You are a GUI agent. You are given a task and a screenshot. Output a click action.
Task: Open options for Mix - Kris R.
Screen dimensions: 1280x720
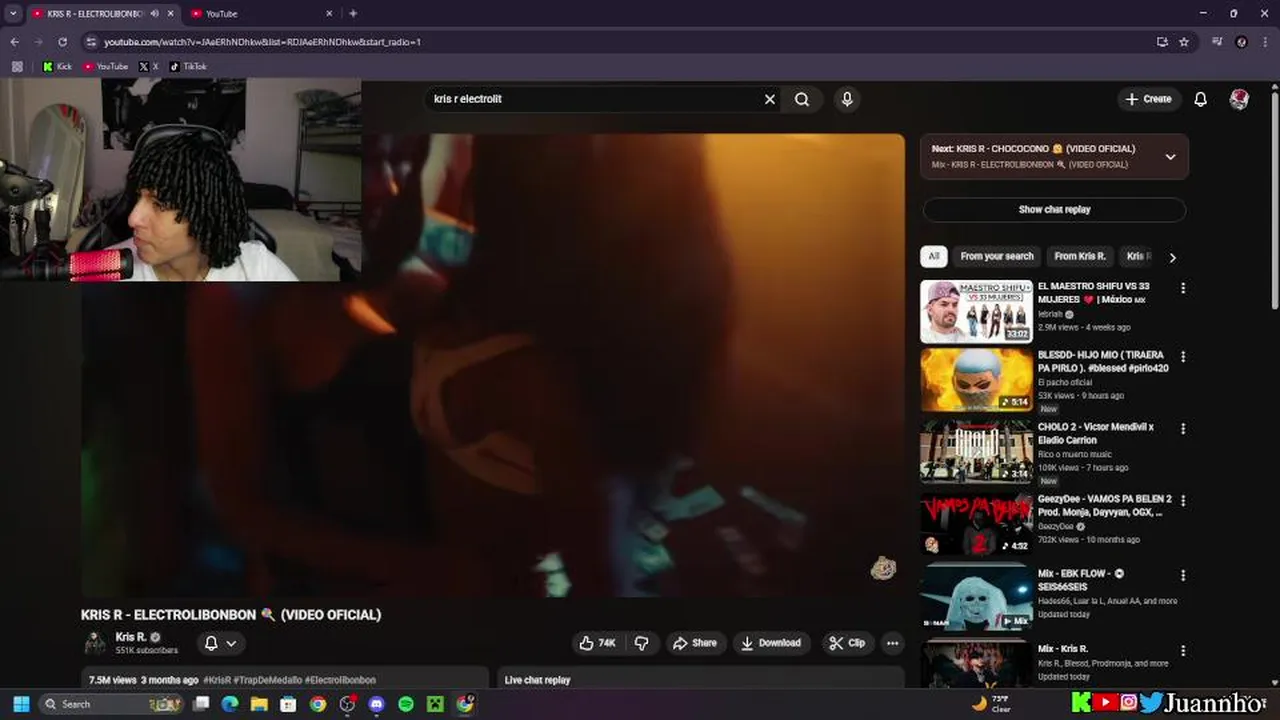pos(1183,650)
